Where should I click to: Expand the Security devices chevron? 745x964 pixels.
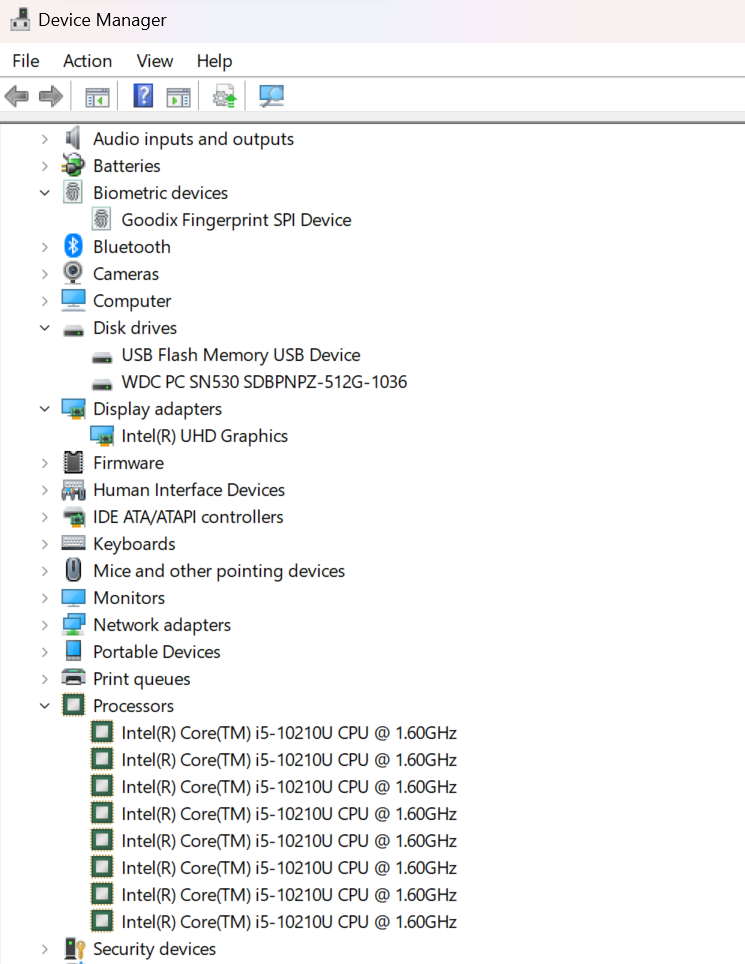tap(44, 949)
